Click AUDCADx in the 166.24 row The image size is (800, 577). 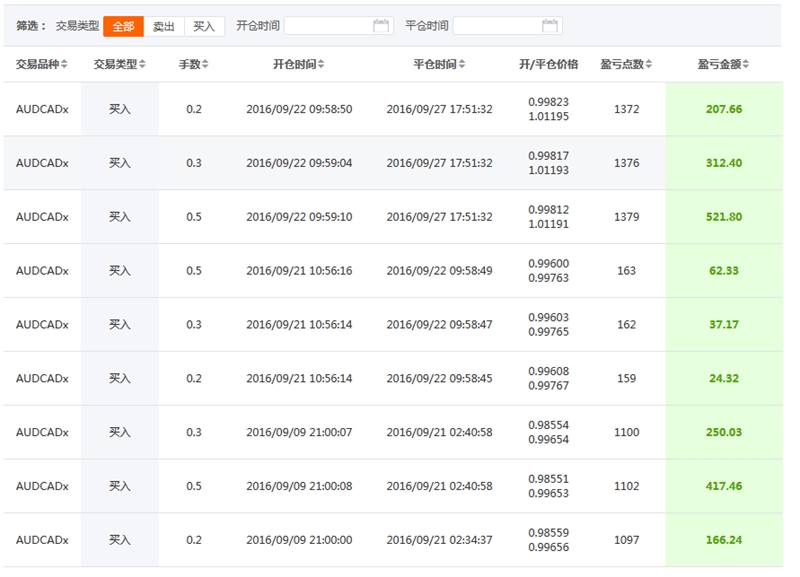(42, 540)
